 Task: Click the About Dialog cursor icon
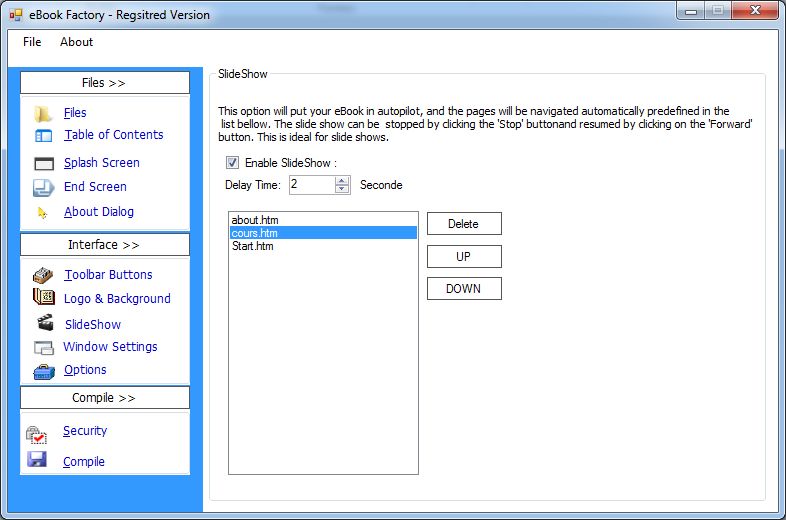42,213
